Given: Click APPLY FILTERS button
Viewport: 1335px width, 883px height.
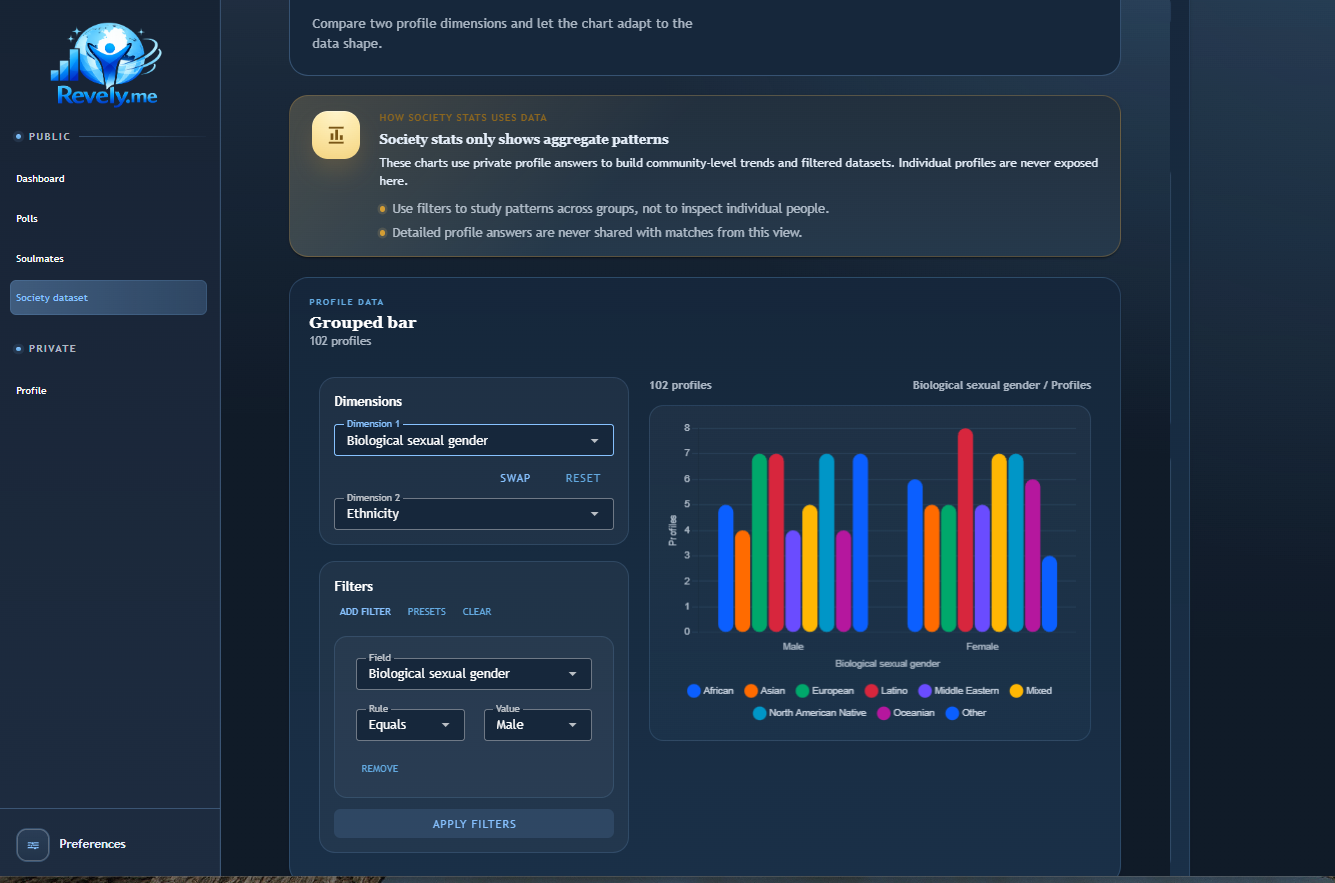Looking at the screenshot, I should click(474, 824).
